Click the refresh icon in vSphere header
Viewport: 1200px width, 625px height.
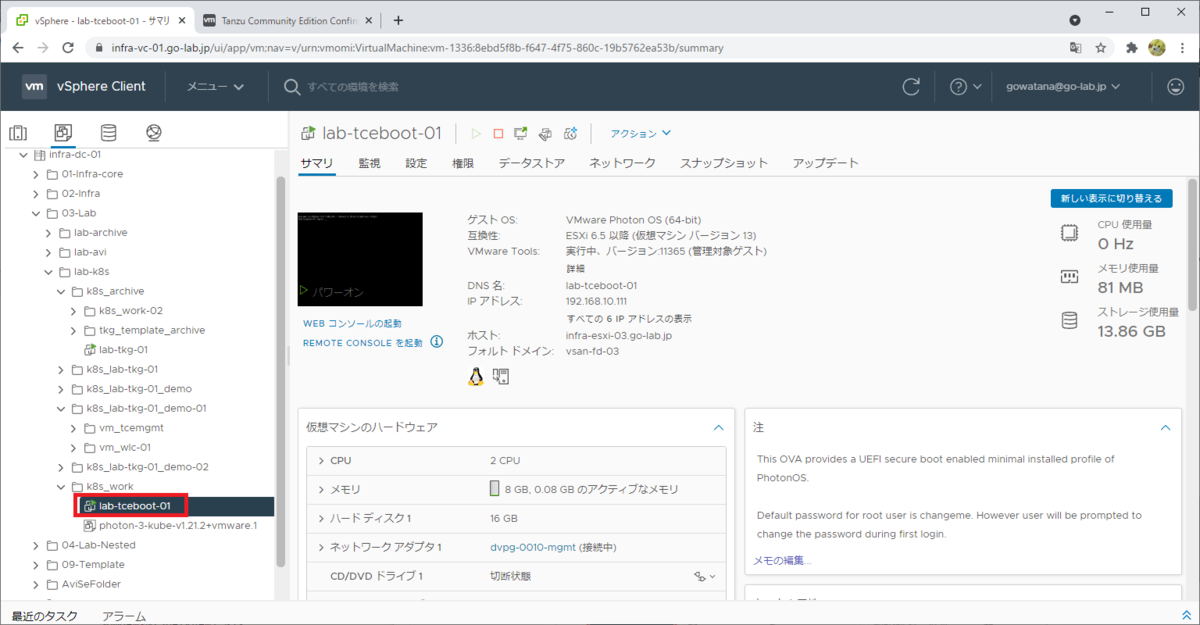tap(911, 87)
